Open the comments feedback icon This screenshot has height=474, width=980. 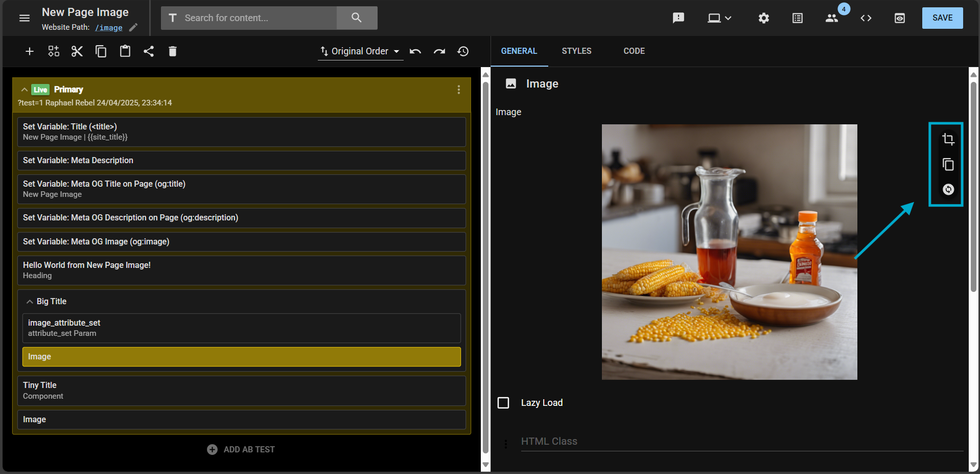[x=678, y=18]
